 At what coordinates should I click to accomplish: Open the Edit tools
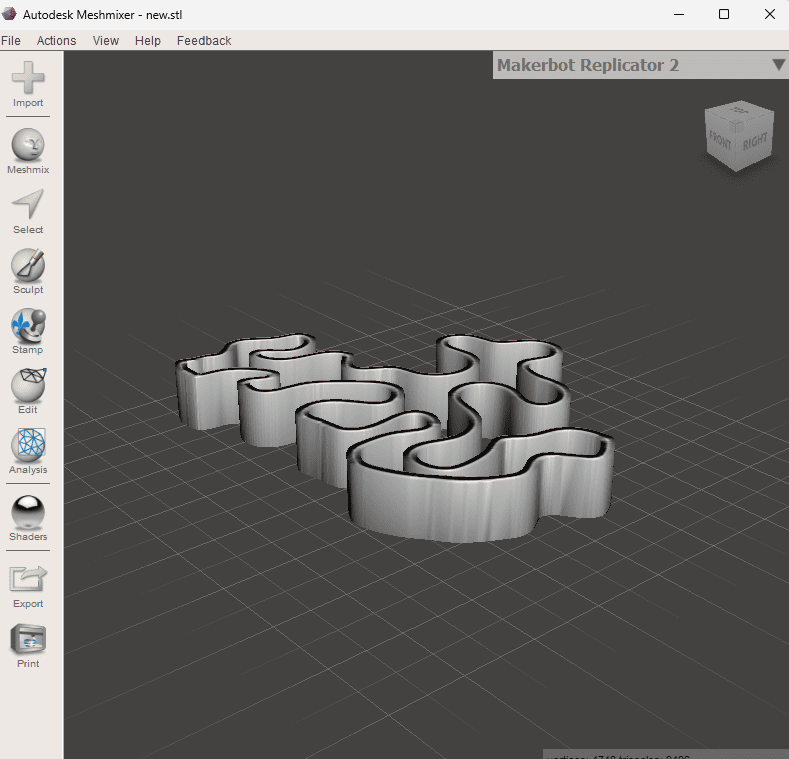pyautogui.click(x=28, y=391)
